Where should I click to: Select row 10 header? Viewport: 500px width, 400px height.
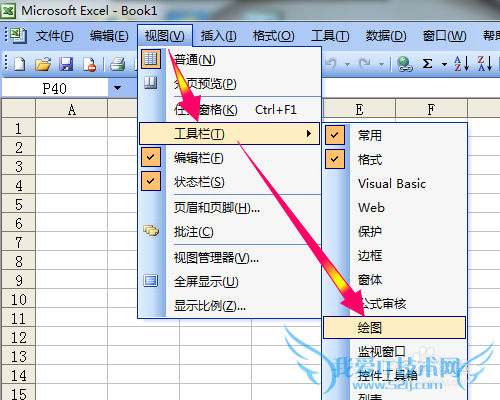(x=18, y=299)
